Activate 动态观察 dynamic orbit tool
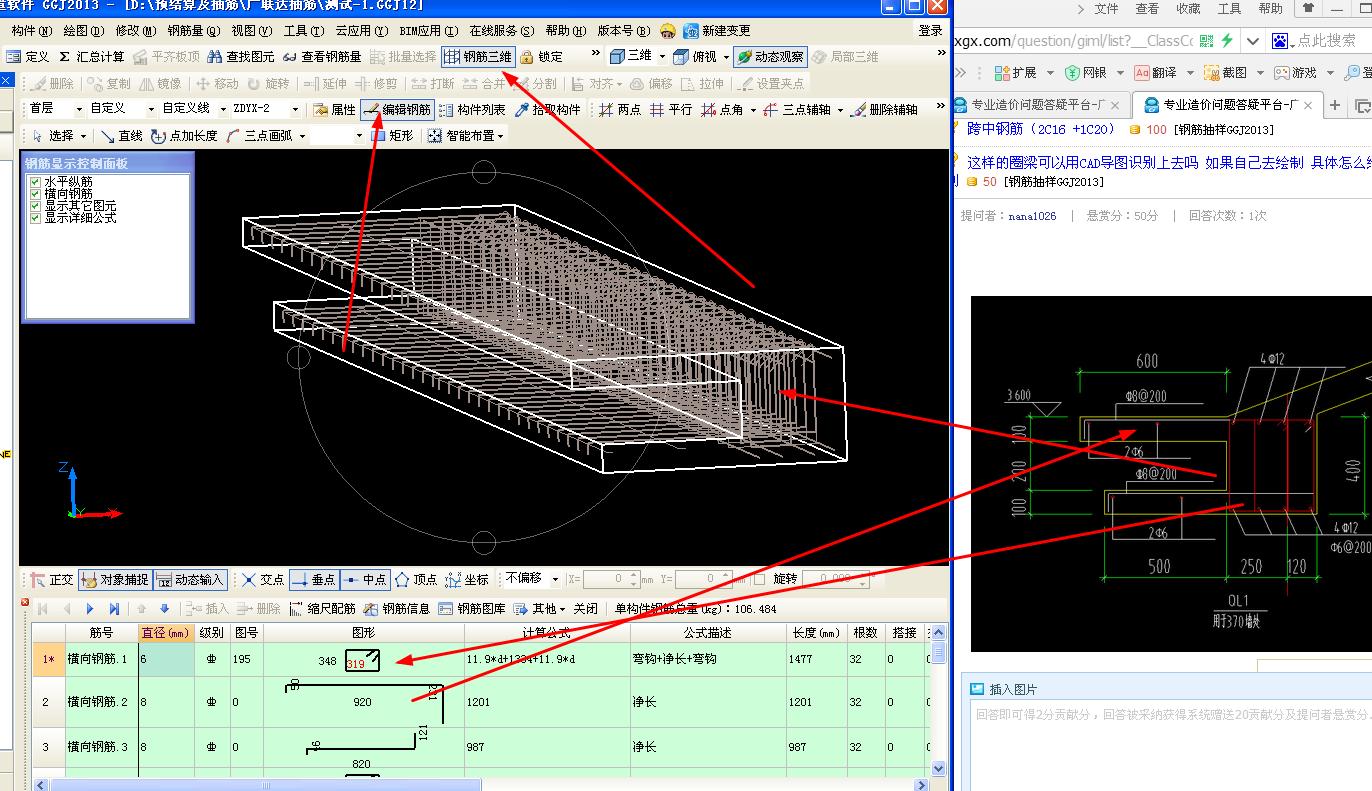 [x=770, y=57]
